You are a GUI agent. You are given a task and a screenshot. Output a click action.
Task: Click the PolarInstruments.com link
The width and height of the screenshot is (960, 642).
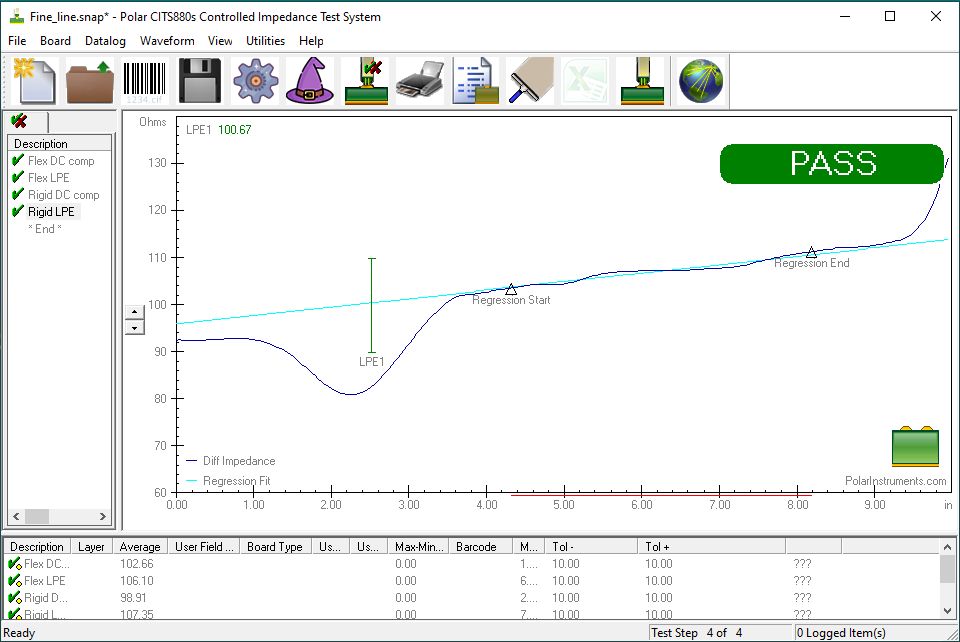pos(896,481)
